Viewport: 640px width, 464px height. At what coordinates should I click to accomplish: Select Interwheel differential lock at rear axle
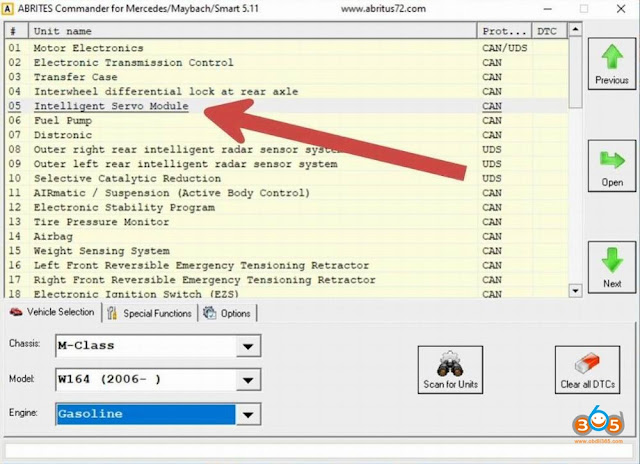pos(286,91)
